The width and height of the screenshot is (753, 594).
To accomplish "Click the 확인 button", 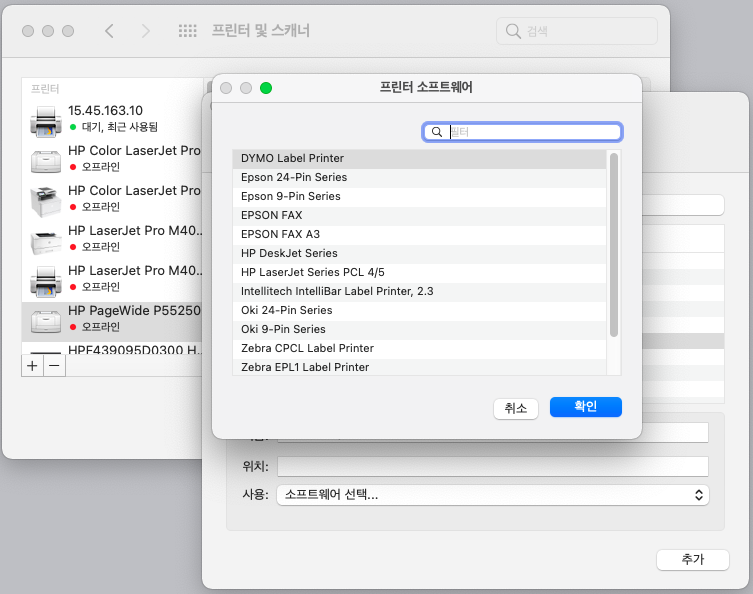I will [585, 407].
